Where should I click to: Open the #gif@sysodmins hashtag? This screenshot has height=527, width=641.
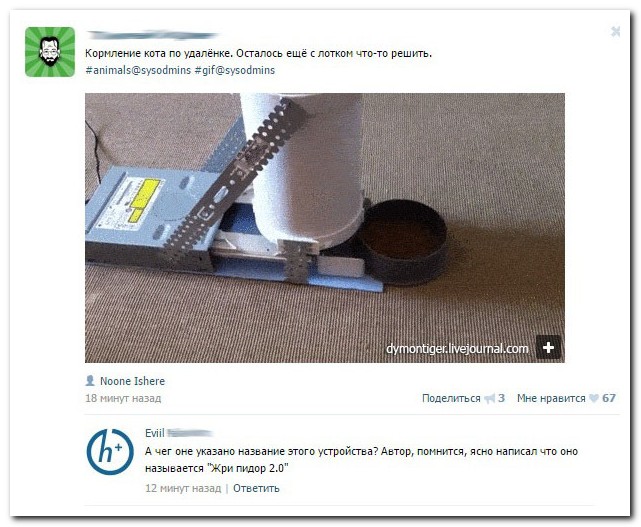point(235,70)
